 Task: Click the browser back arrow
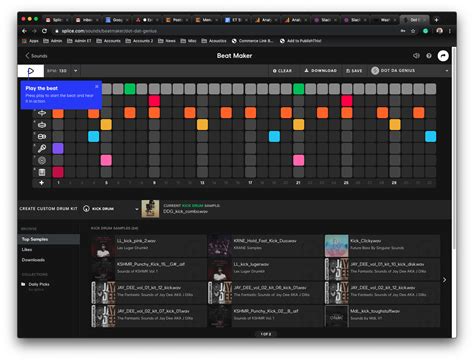(24, 31)
